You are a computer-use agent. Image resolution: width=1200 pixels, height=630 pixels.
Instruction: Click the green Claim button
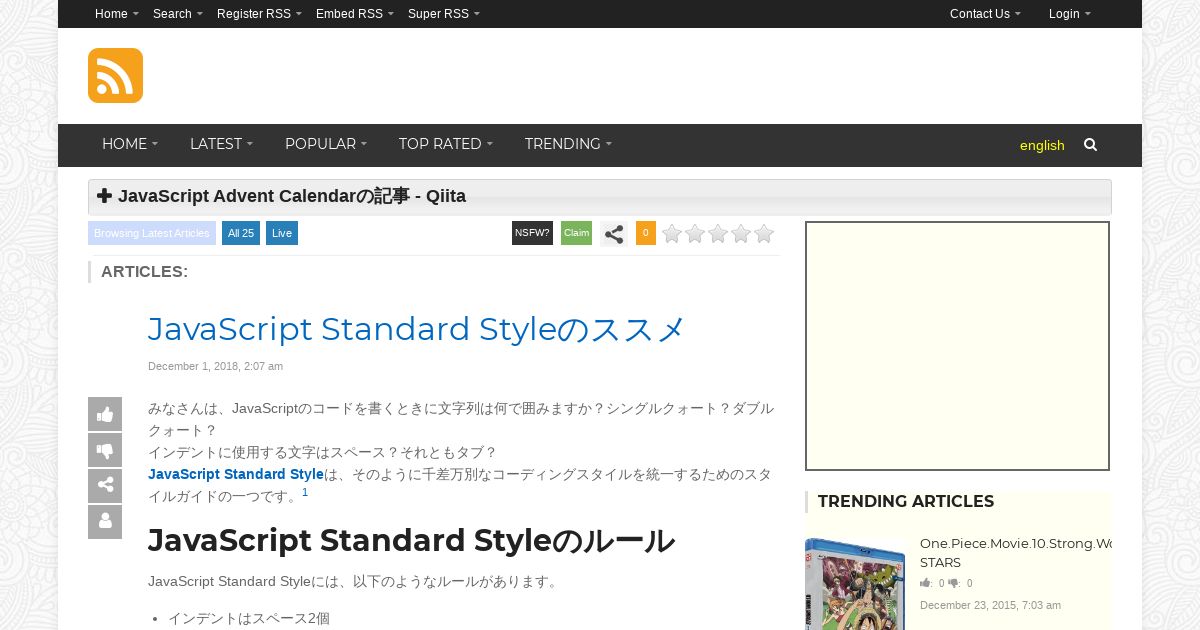pos(577,233)
